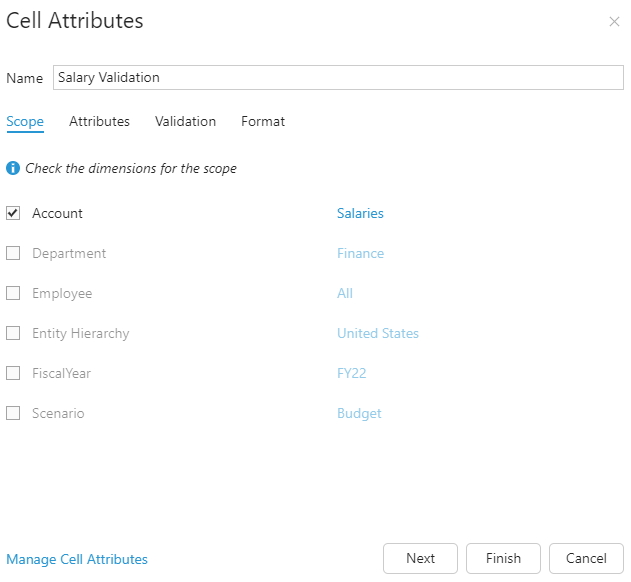Click the FY22 fiscal year link
The image size is (631, 582).
pos(352,373)
